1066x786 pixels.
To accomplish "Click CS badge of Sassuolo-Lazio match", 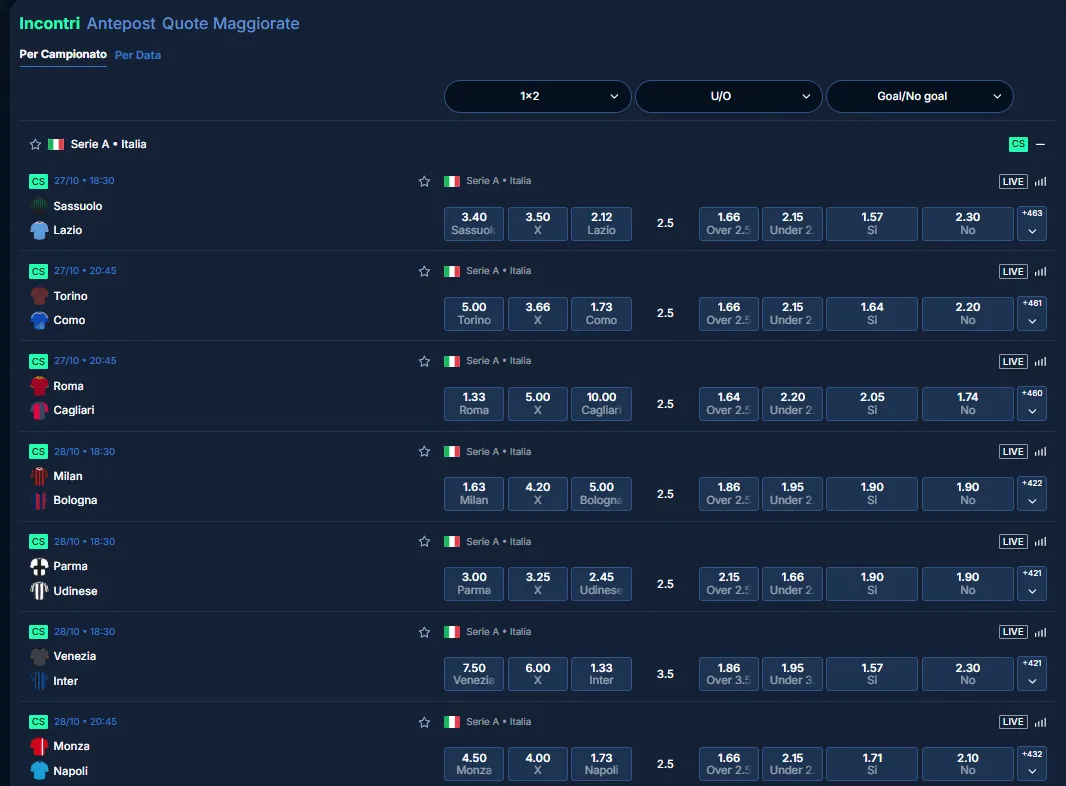I will click(38, 182).
